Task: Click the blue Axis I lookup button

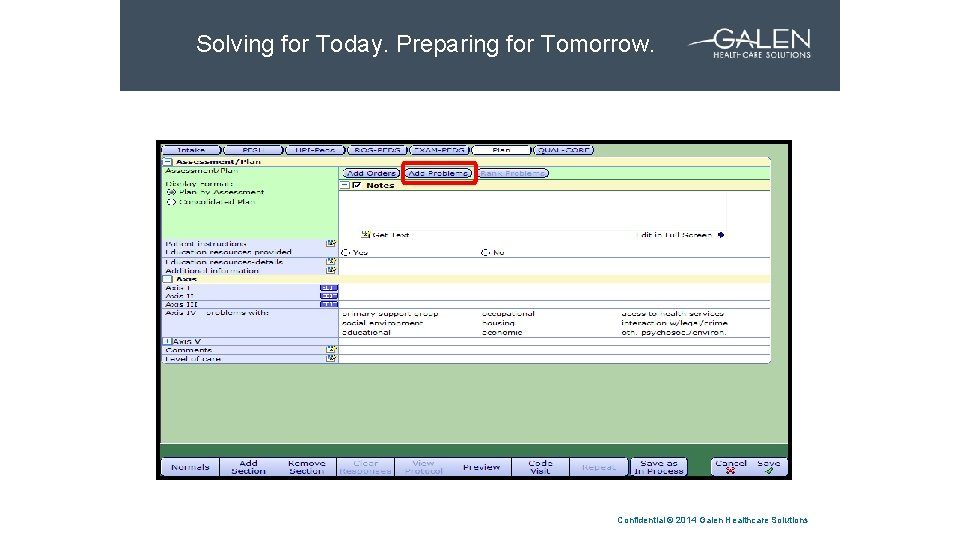Action: click(329, 288)
